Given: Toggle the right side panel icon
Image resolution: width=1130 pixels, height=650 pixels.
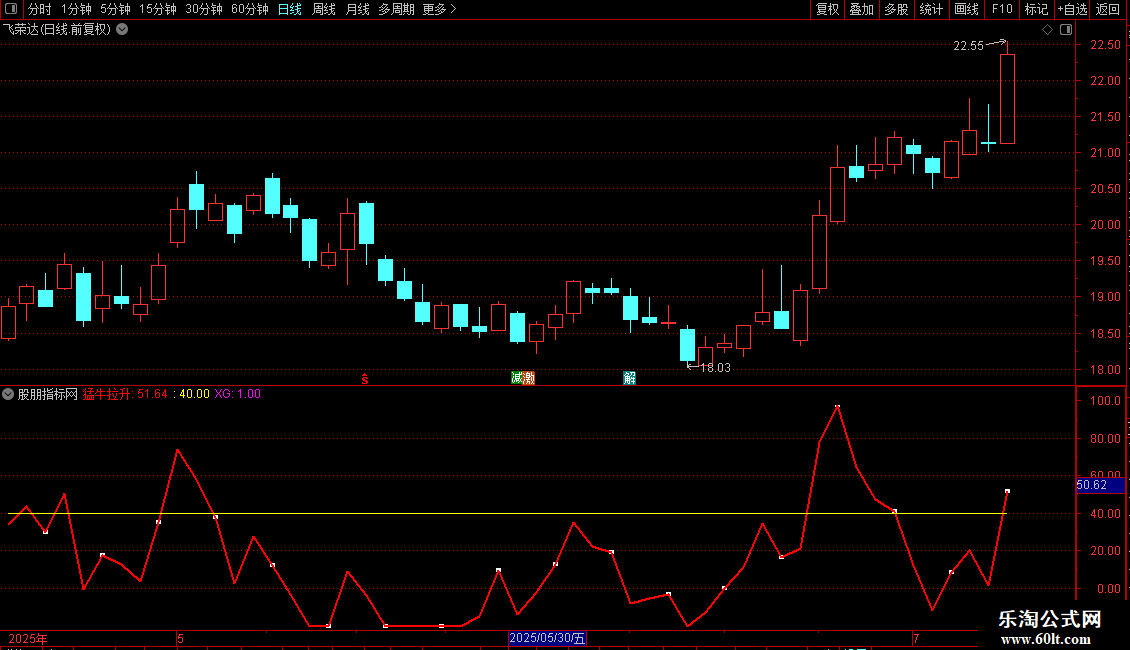Looking at the screenshot, I should point(1066,30).
